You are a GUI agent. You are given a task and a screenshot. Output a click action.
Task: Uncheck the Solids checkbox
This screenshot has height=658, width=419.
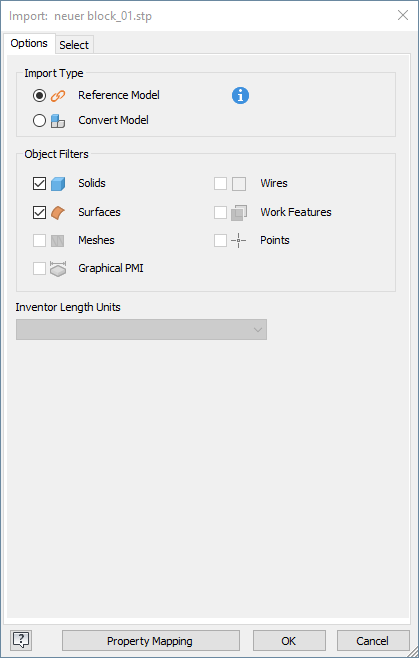(39, 183)
